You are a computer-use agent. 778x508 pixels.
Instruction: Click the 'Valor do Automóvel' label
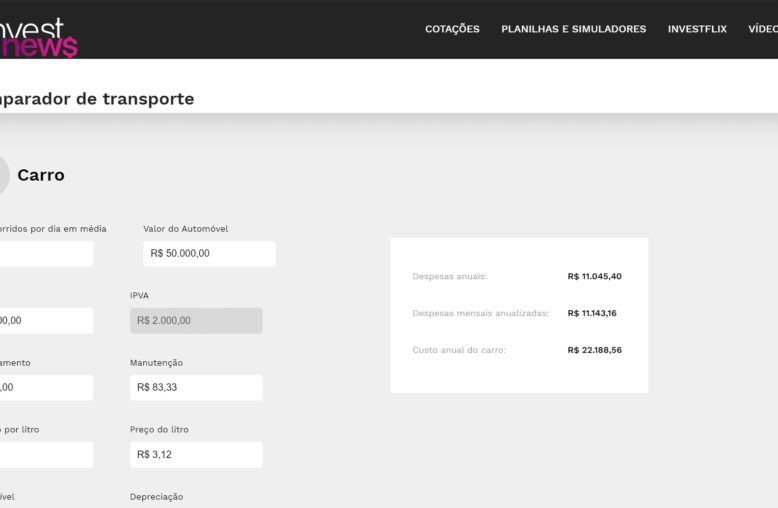[186, 229]
